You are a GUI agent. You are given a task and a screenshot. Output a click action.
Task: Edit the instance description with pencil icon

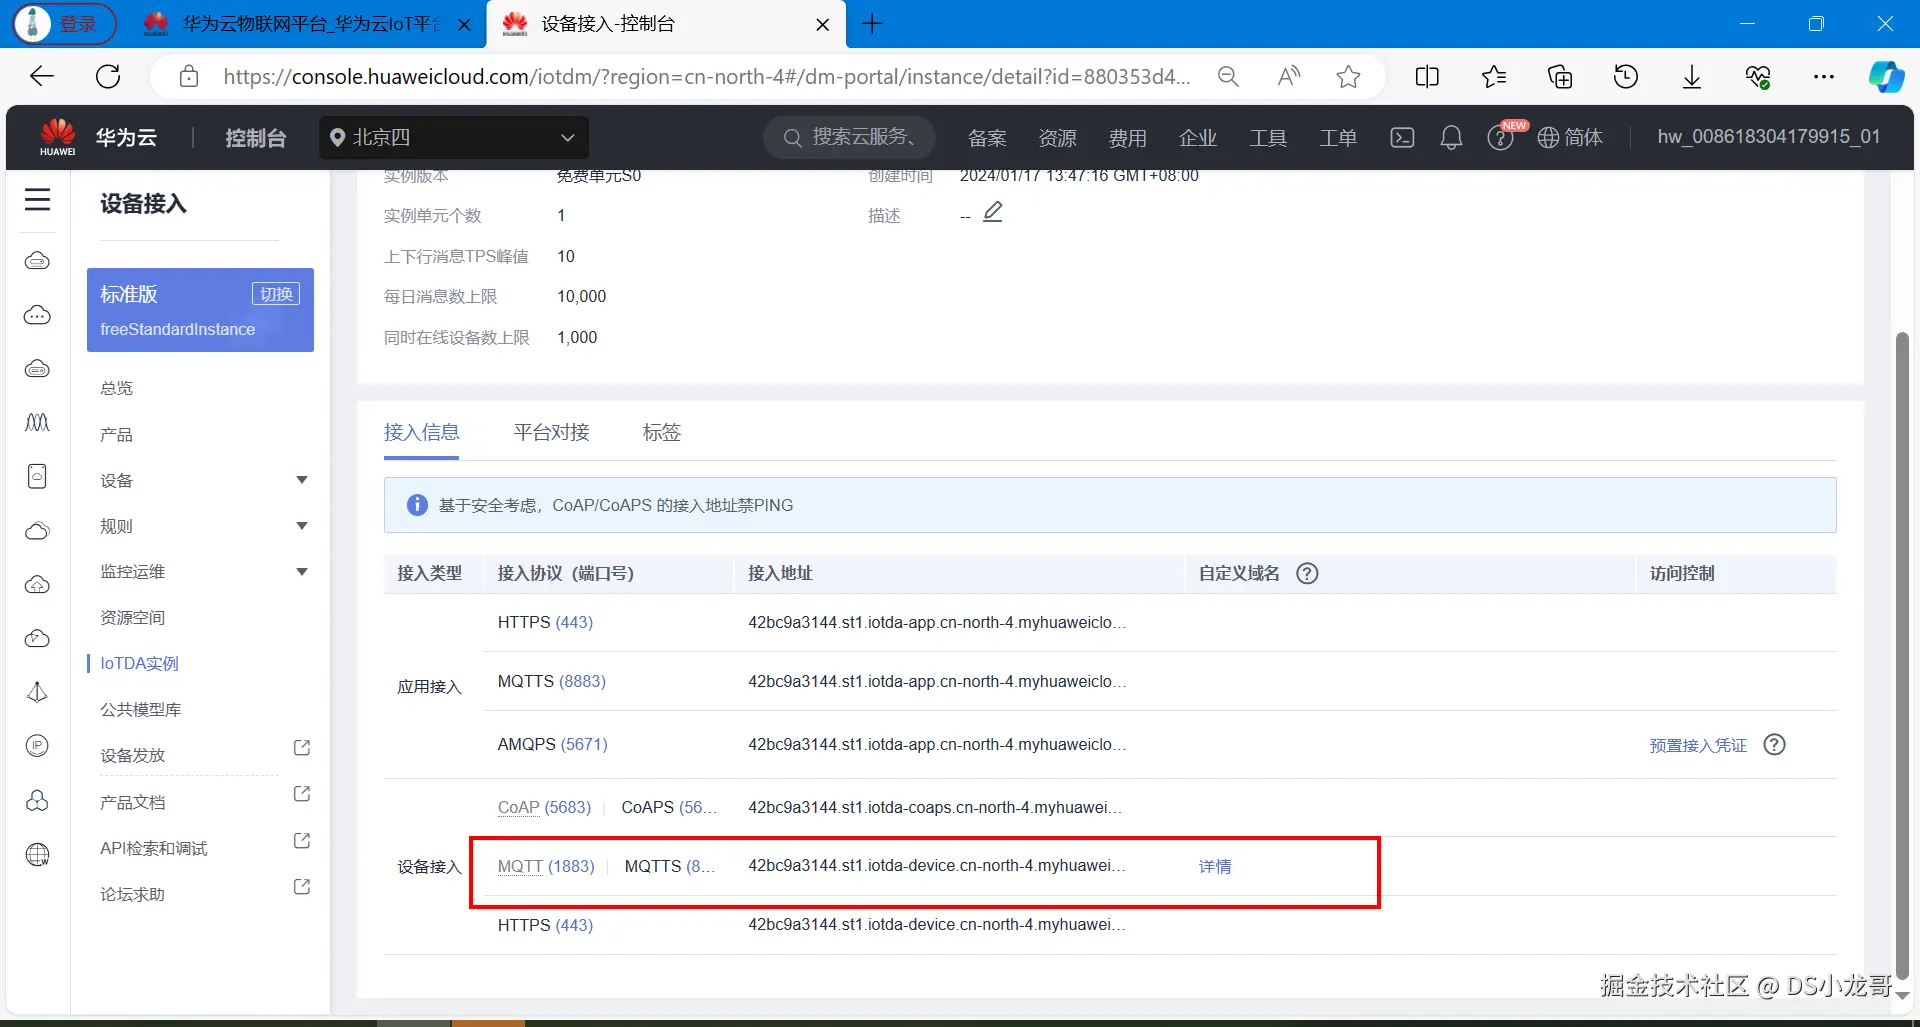pos(992,212)
